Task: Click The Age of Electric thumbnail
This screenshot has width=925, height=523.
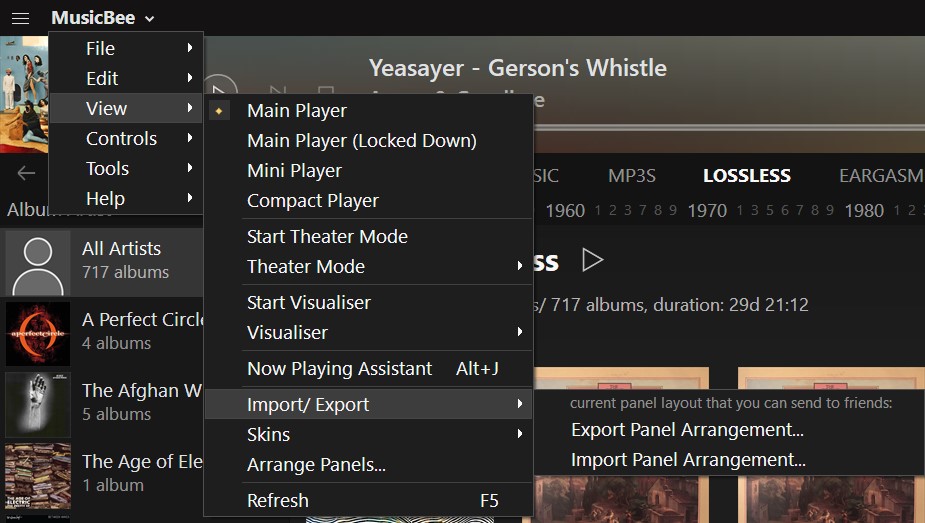Action: click(38, 476)
